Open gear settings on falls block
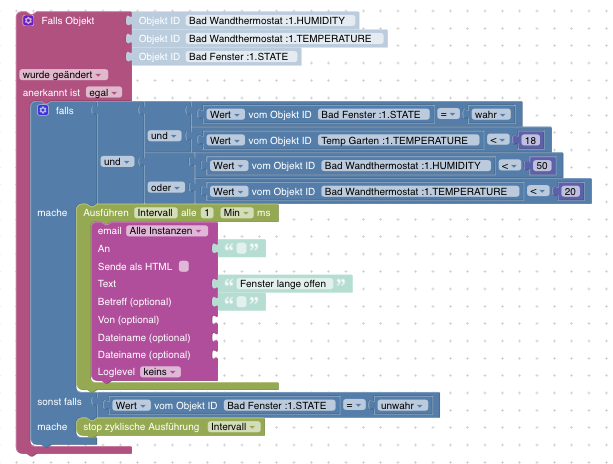This screenshot has width=613, height=464. coord(43,110)
